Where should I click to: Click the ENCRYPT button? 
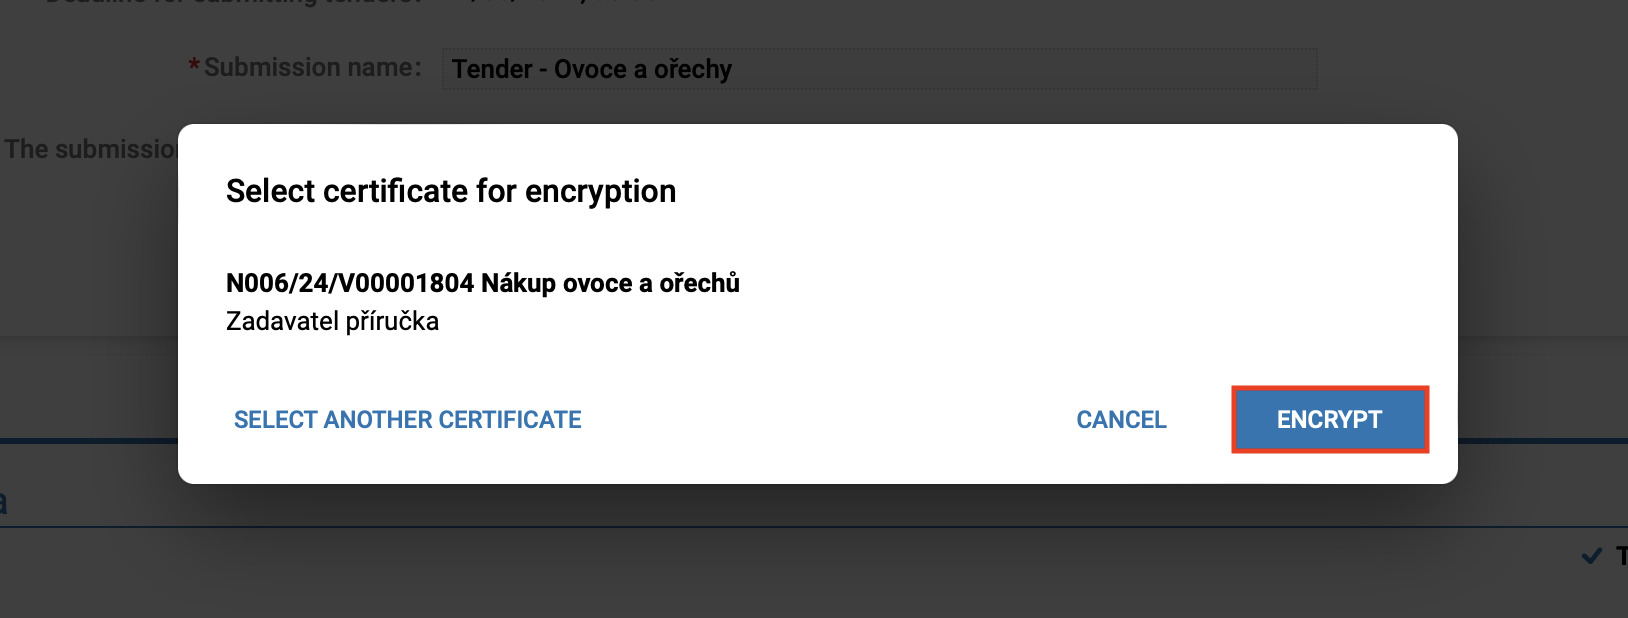1329,420
